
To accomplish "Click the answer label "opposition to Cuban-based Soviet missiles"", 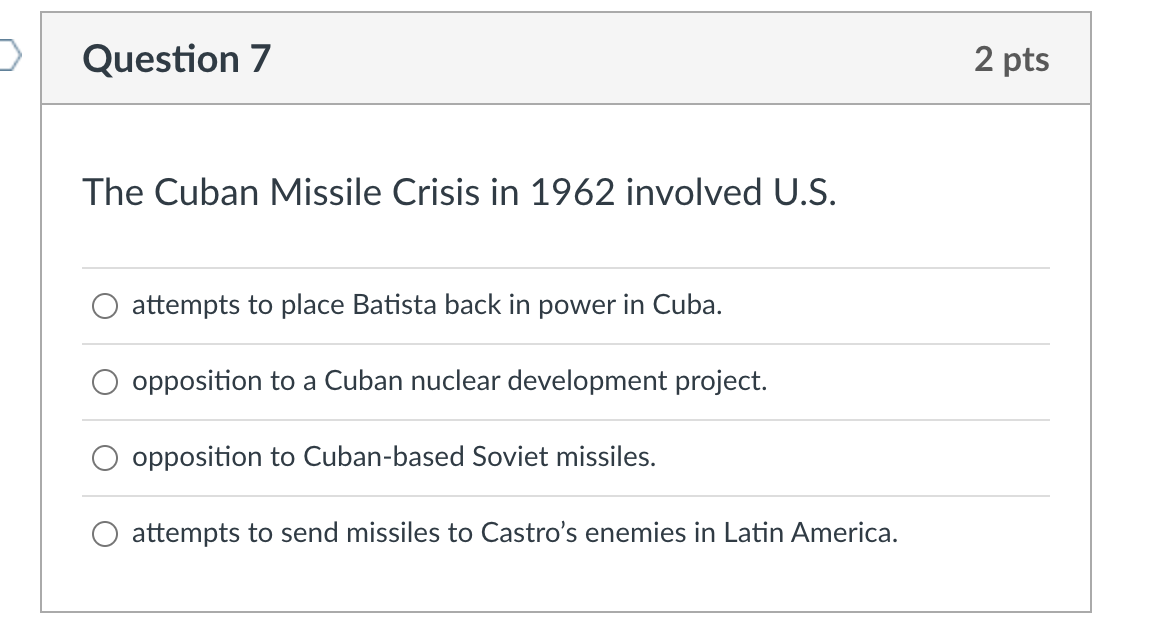I will tap(394, 457).
